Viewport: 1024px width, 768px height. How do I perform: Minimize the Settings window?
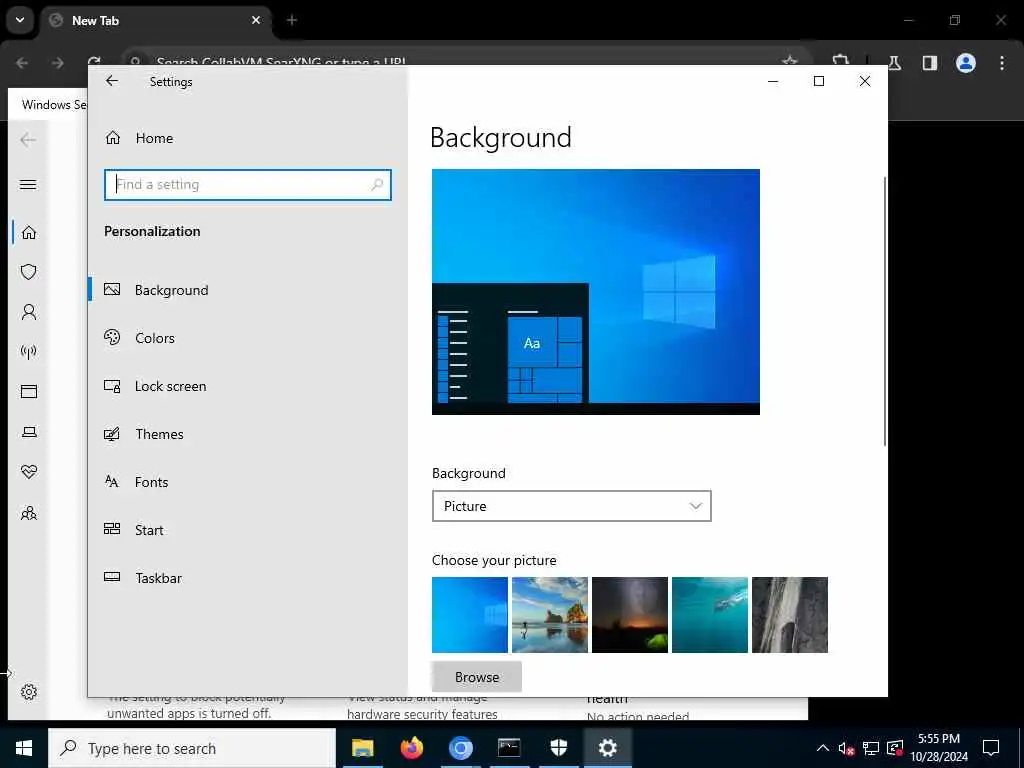click(773, 81)
